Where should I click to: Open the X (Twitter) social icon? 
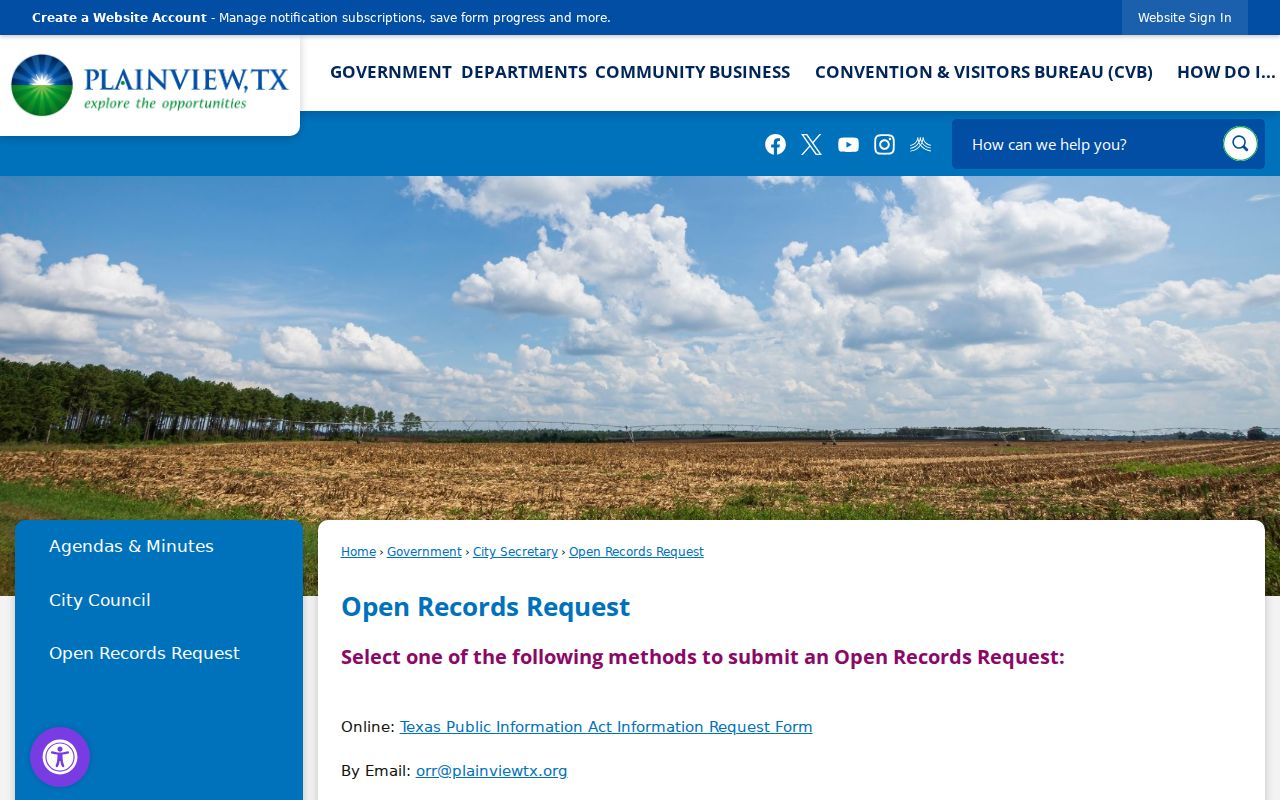click(811, 144)
